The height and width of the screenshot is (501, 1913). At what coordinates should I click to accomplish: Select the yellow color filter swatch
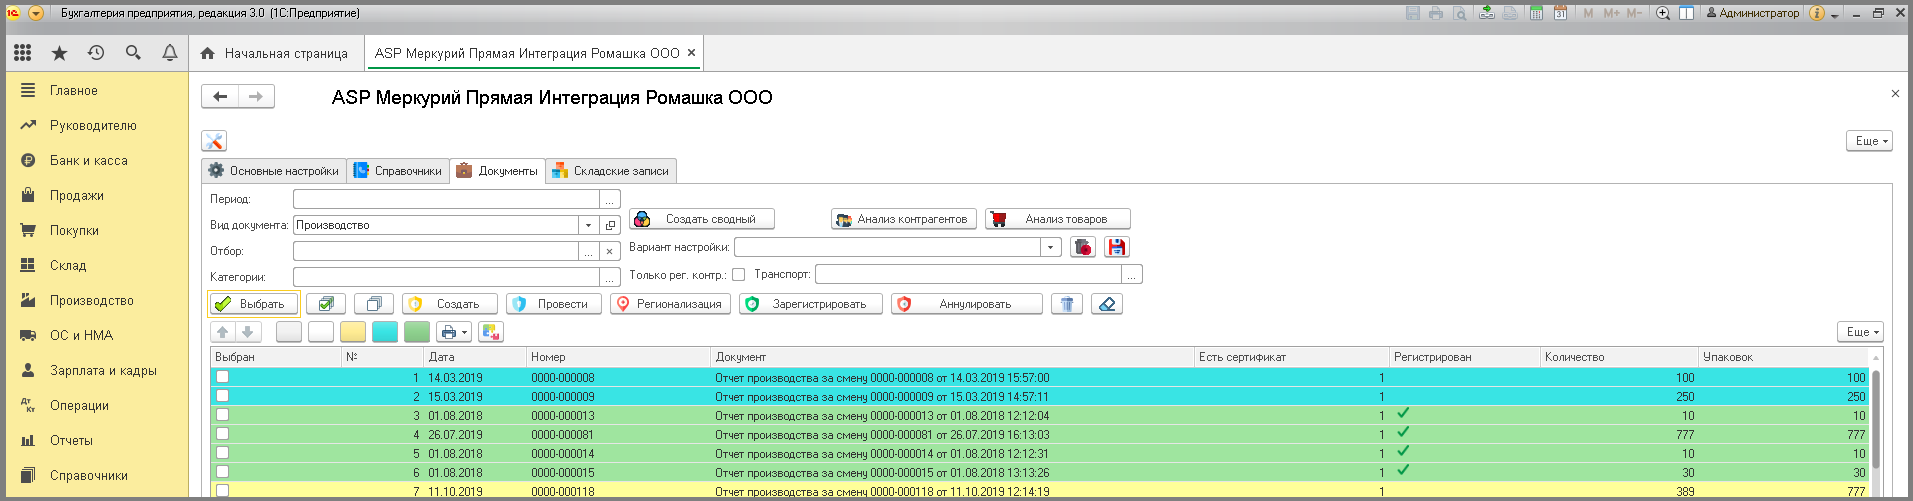point(353,332)
